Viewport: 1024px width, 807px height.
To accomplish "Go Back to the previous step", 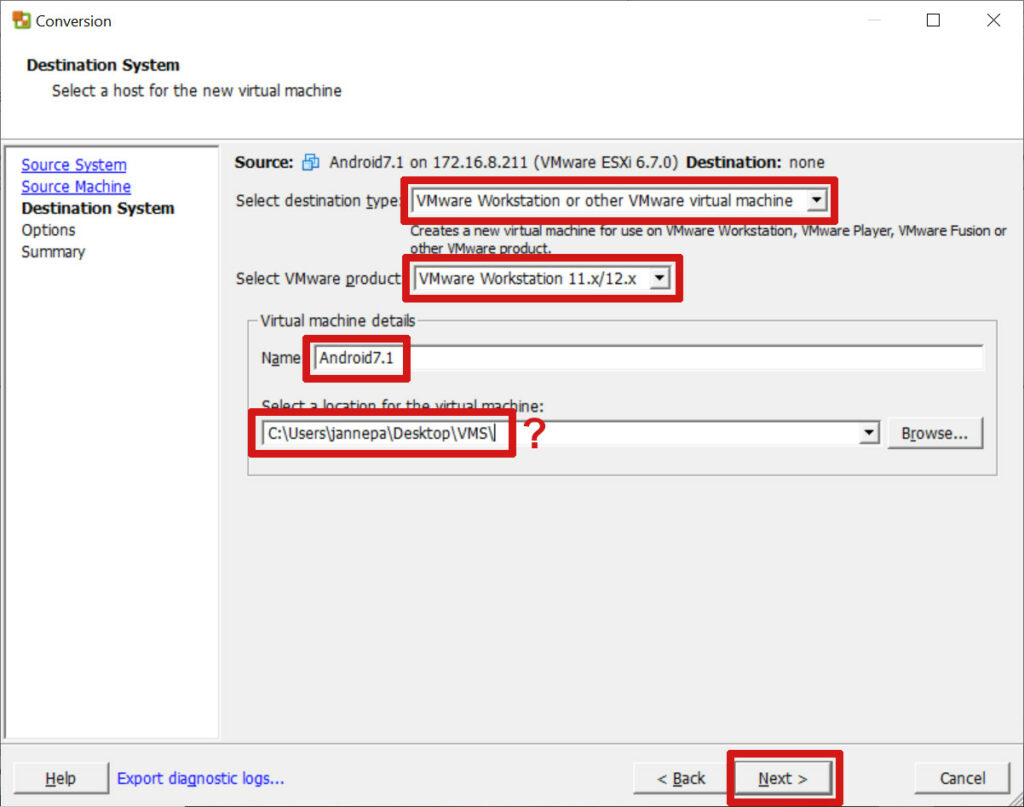I will 681,778.
